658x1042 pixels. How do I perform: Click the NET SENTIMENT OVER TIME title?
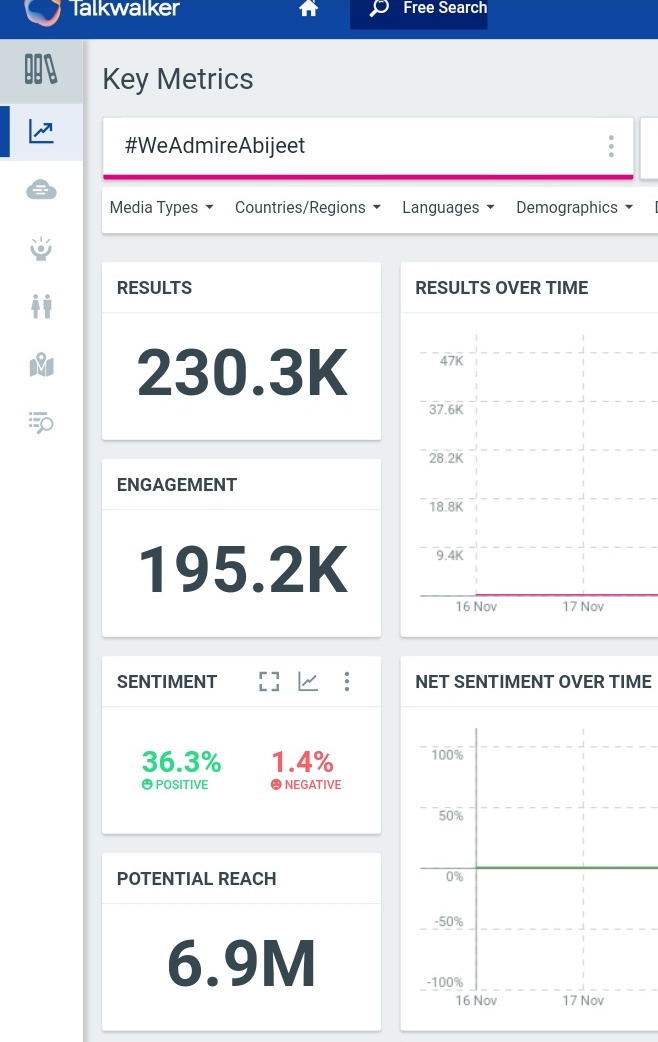point(534,682)
